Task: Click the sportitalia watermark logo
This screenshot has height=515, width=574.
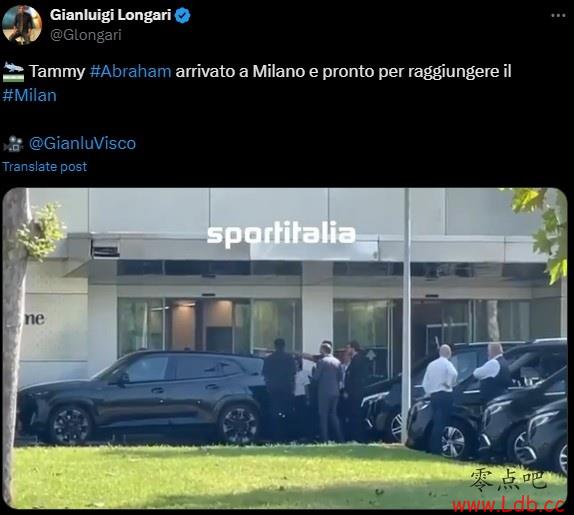Action: 281,234
